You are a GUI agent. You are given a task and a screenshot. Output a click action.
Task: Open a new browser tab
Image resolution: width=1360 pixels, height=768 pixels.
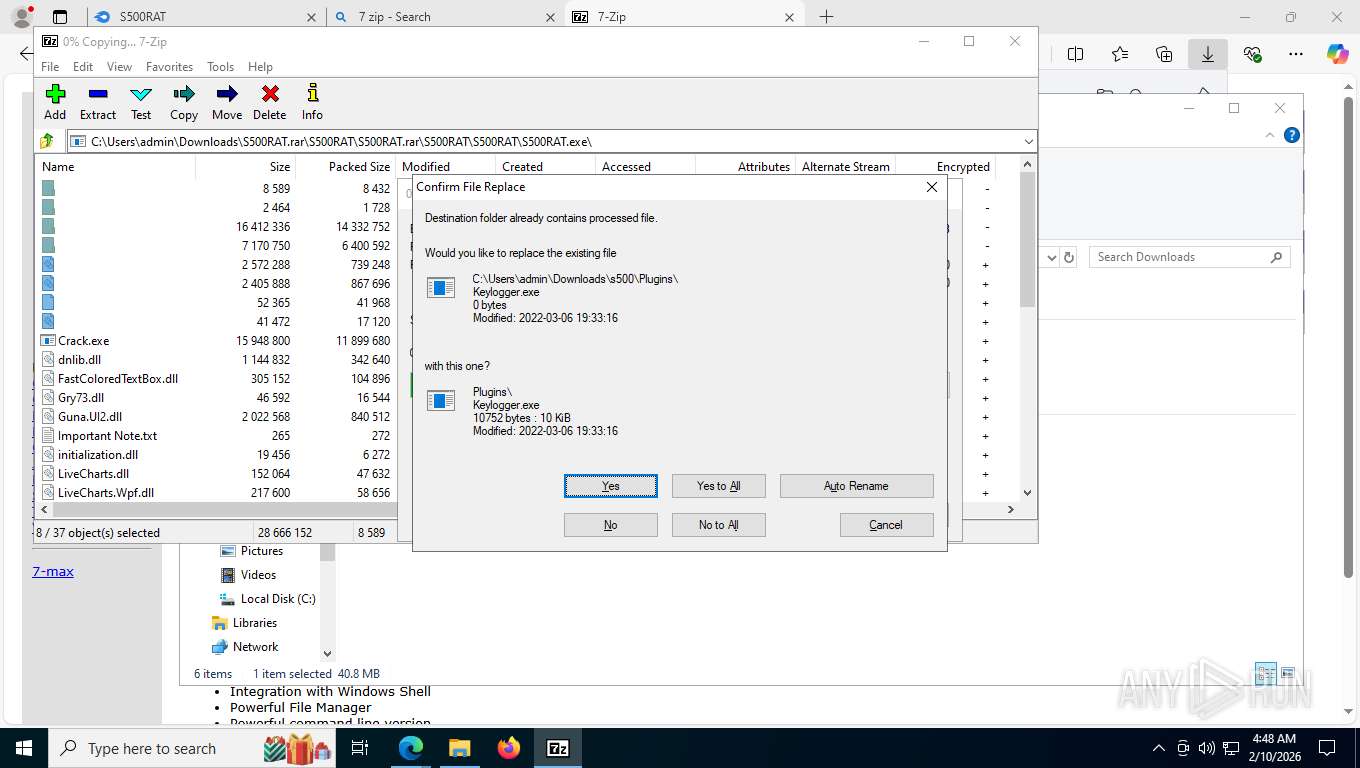826,17
